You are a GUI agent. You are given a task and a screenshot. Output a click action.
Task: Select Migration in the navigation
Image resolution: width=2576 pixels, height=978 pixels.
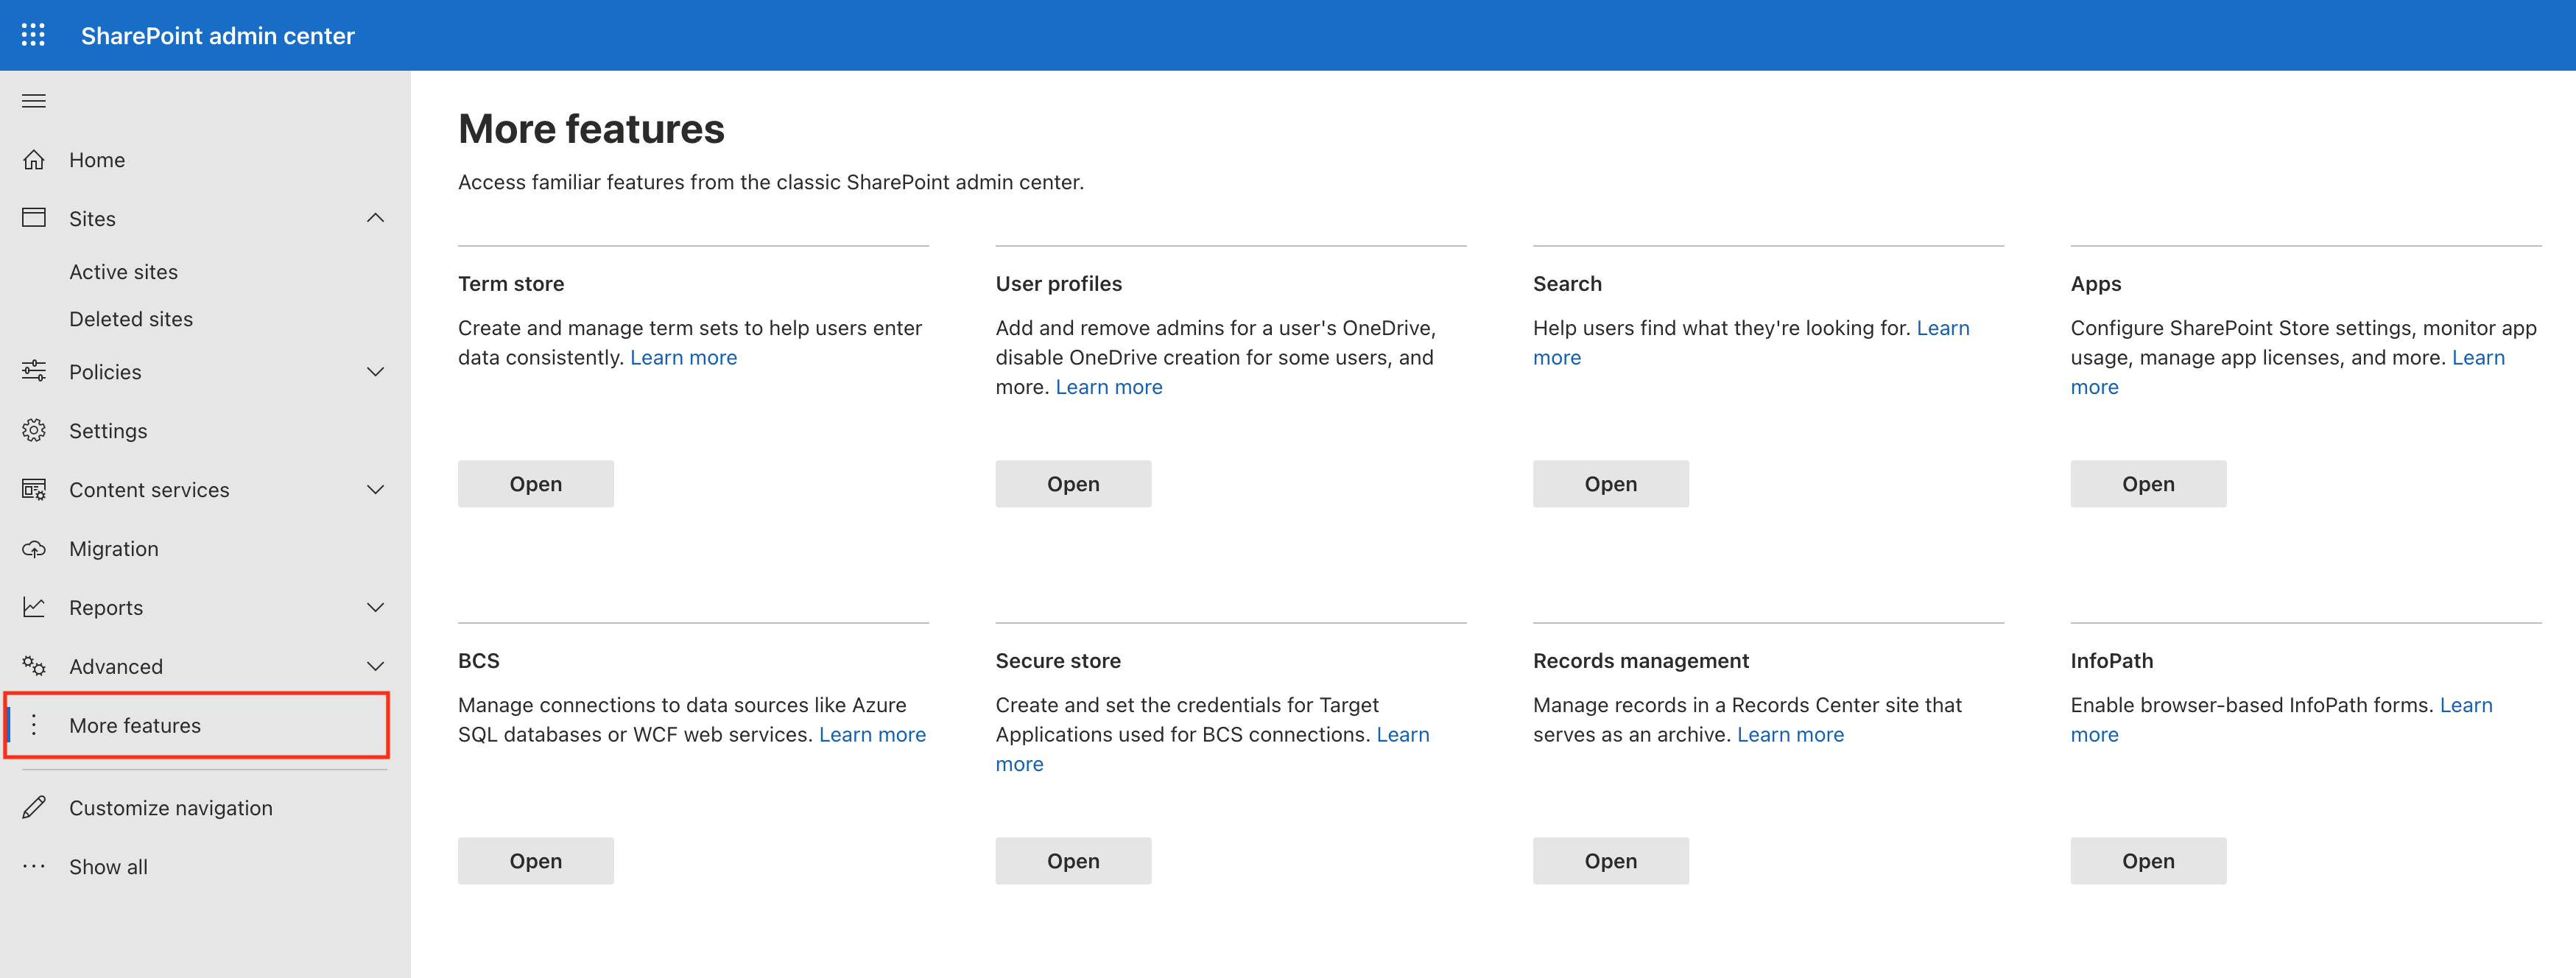click(114, 549)
